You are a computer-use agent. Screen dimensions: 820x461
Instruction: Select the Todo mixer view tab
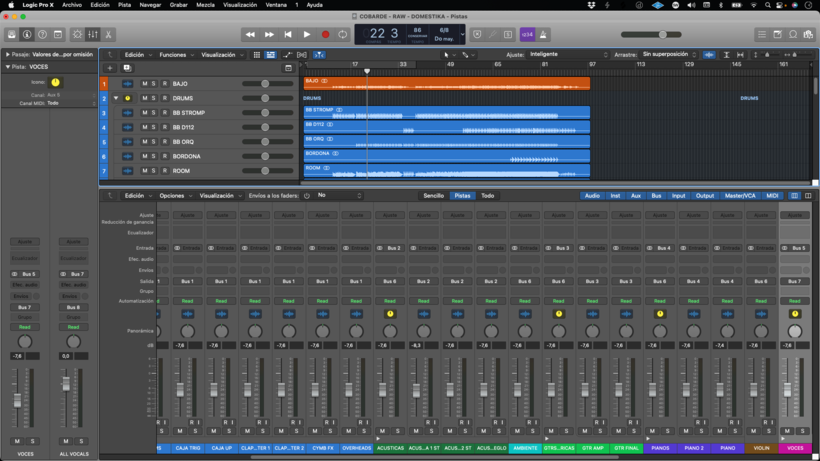coord(487,195)
